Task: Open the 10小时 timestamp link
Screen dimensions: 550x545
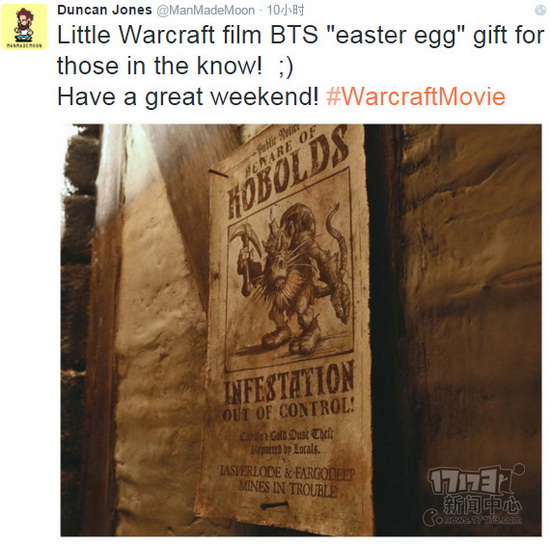Action: pyautogui.click(x=285, y=10)
